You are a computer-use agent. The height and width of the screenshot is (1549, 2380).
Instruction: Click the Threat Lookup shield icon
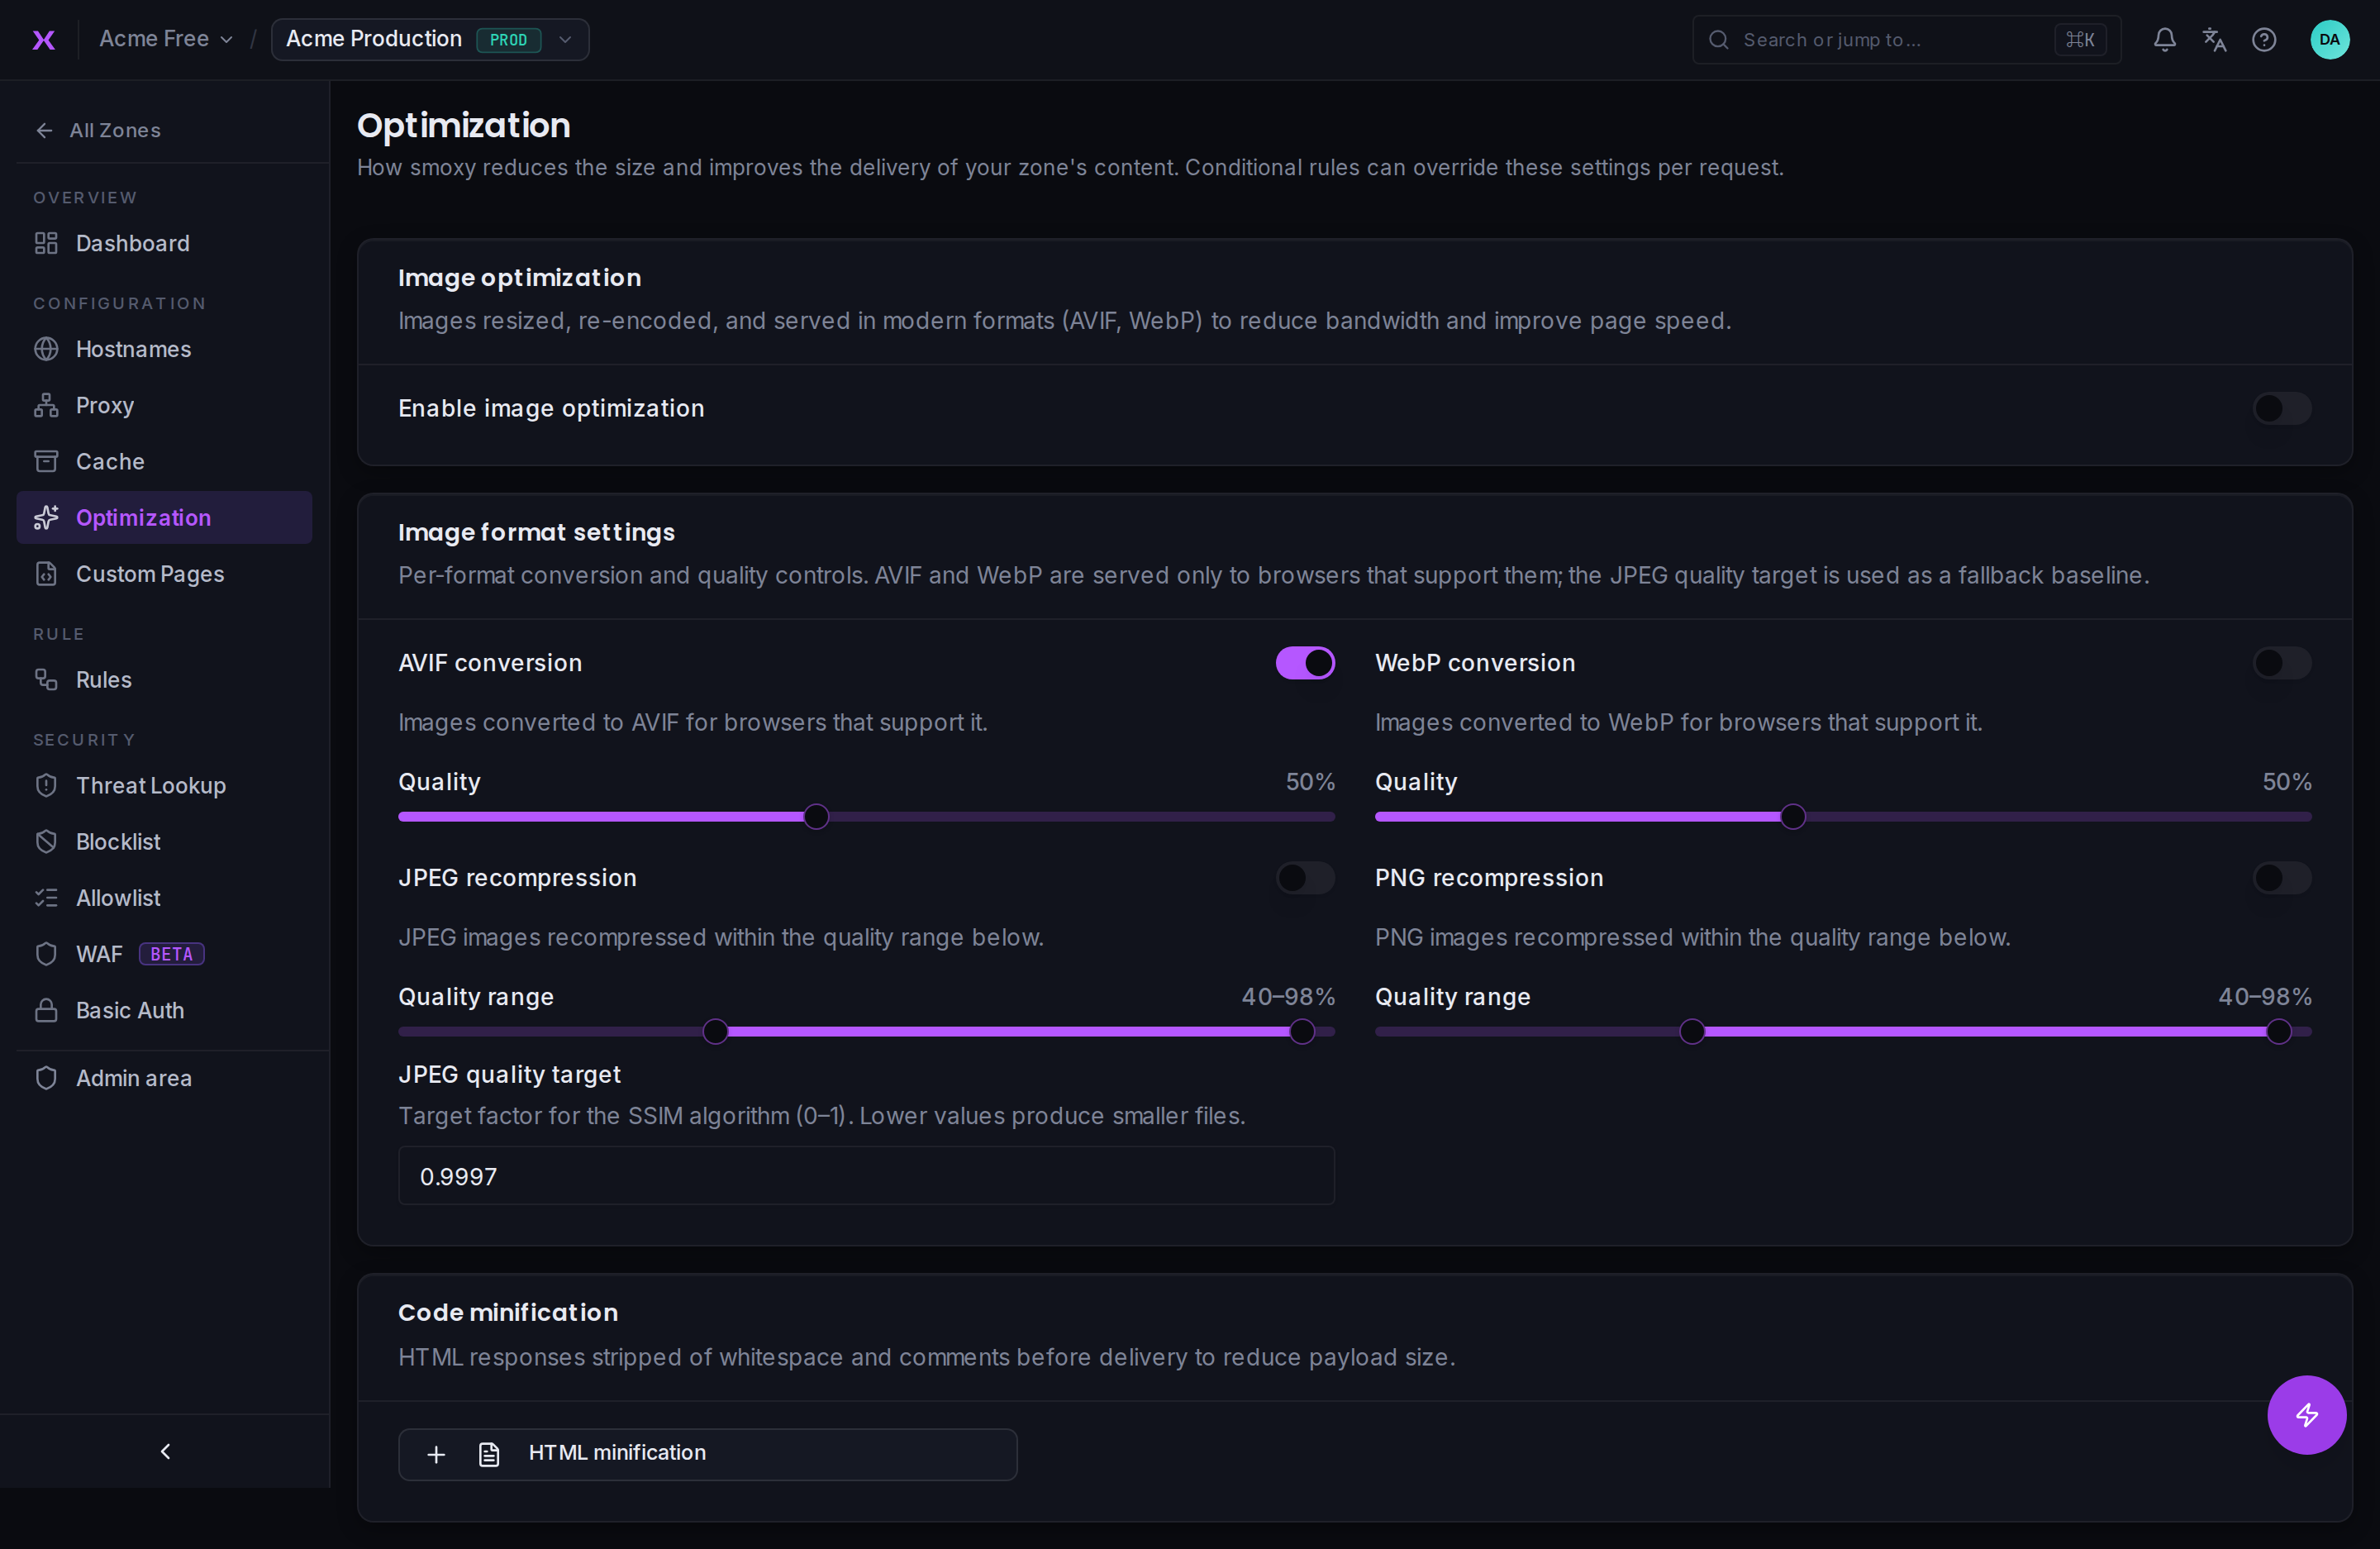point(46,785)
